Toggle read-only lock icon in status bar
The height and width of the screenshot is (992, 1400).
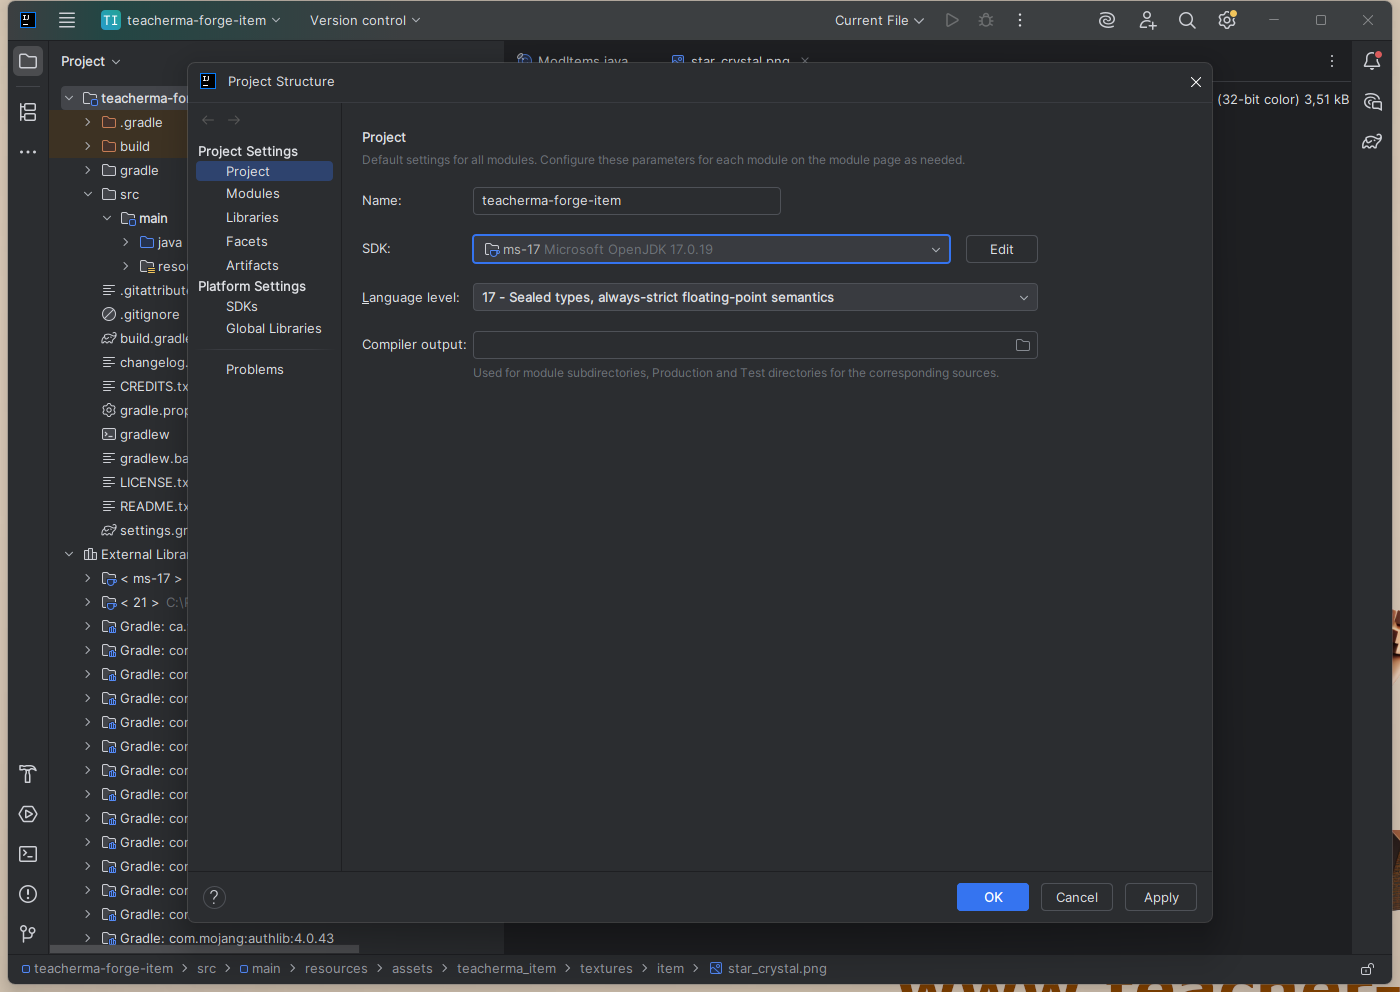click(x=1367, y=969)
